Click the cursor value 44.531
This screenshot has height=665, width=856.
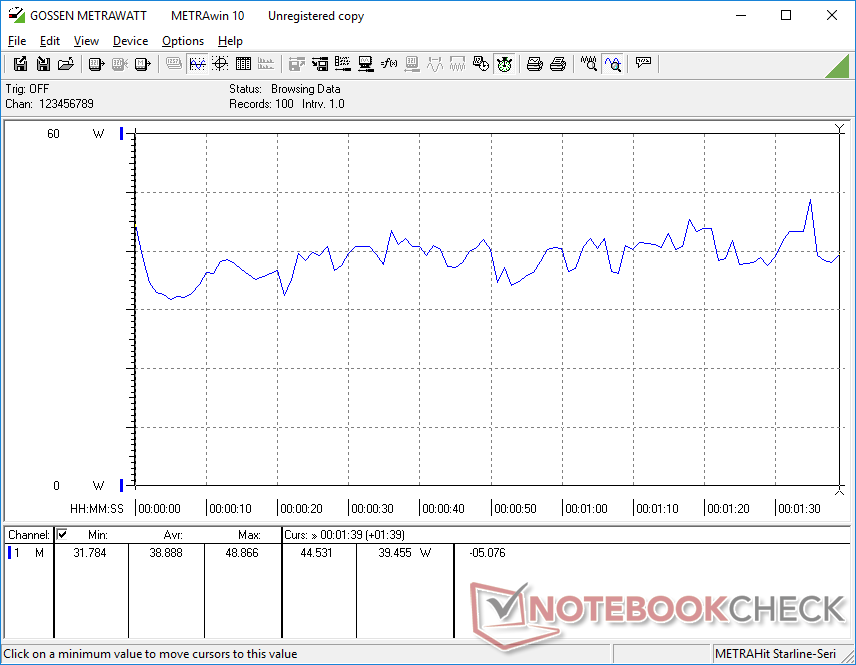click(x=316, y=553)
